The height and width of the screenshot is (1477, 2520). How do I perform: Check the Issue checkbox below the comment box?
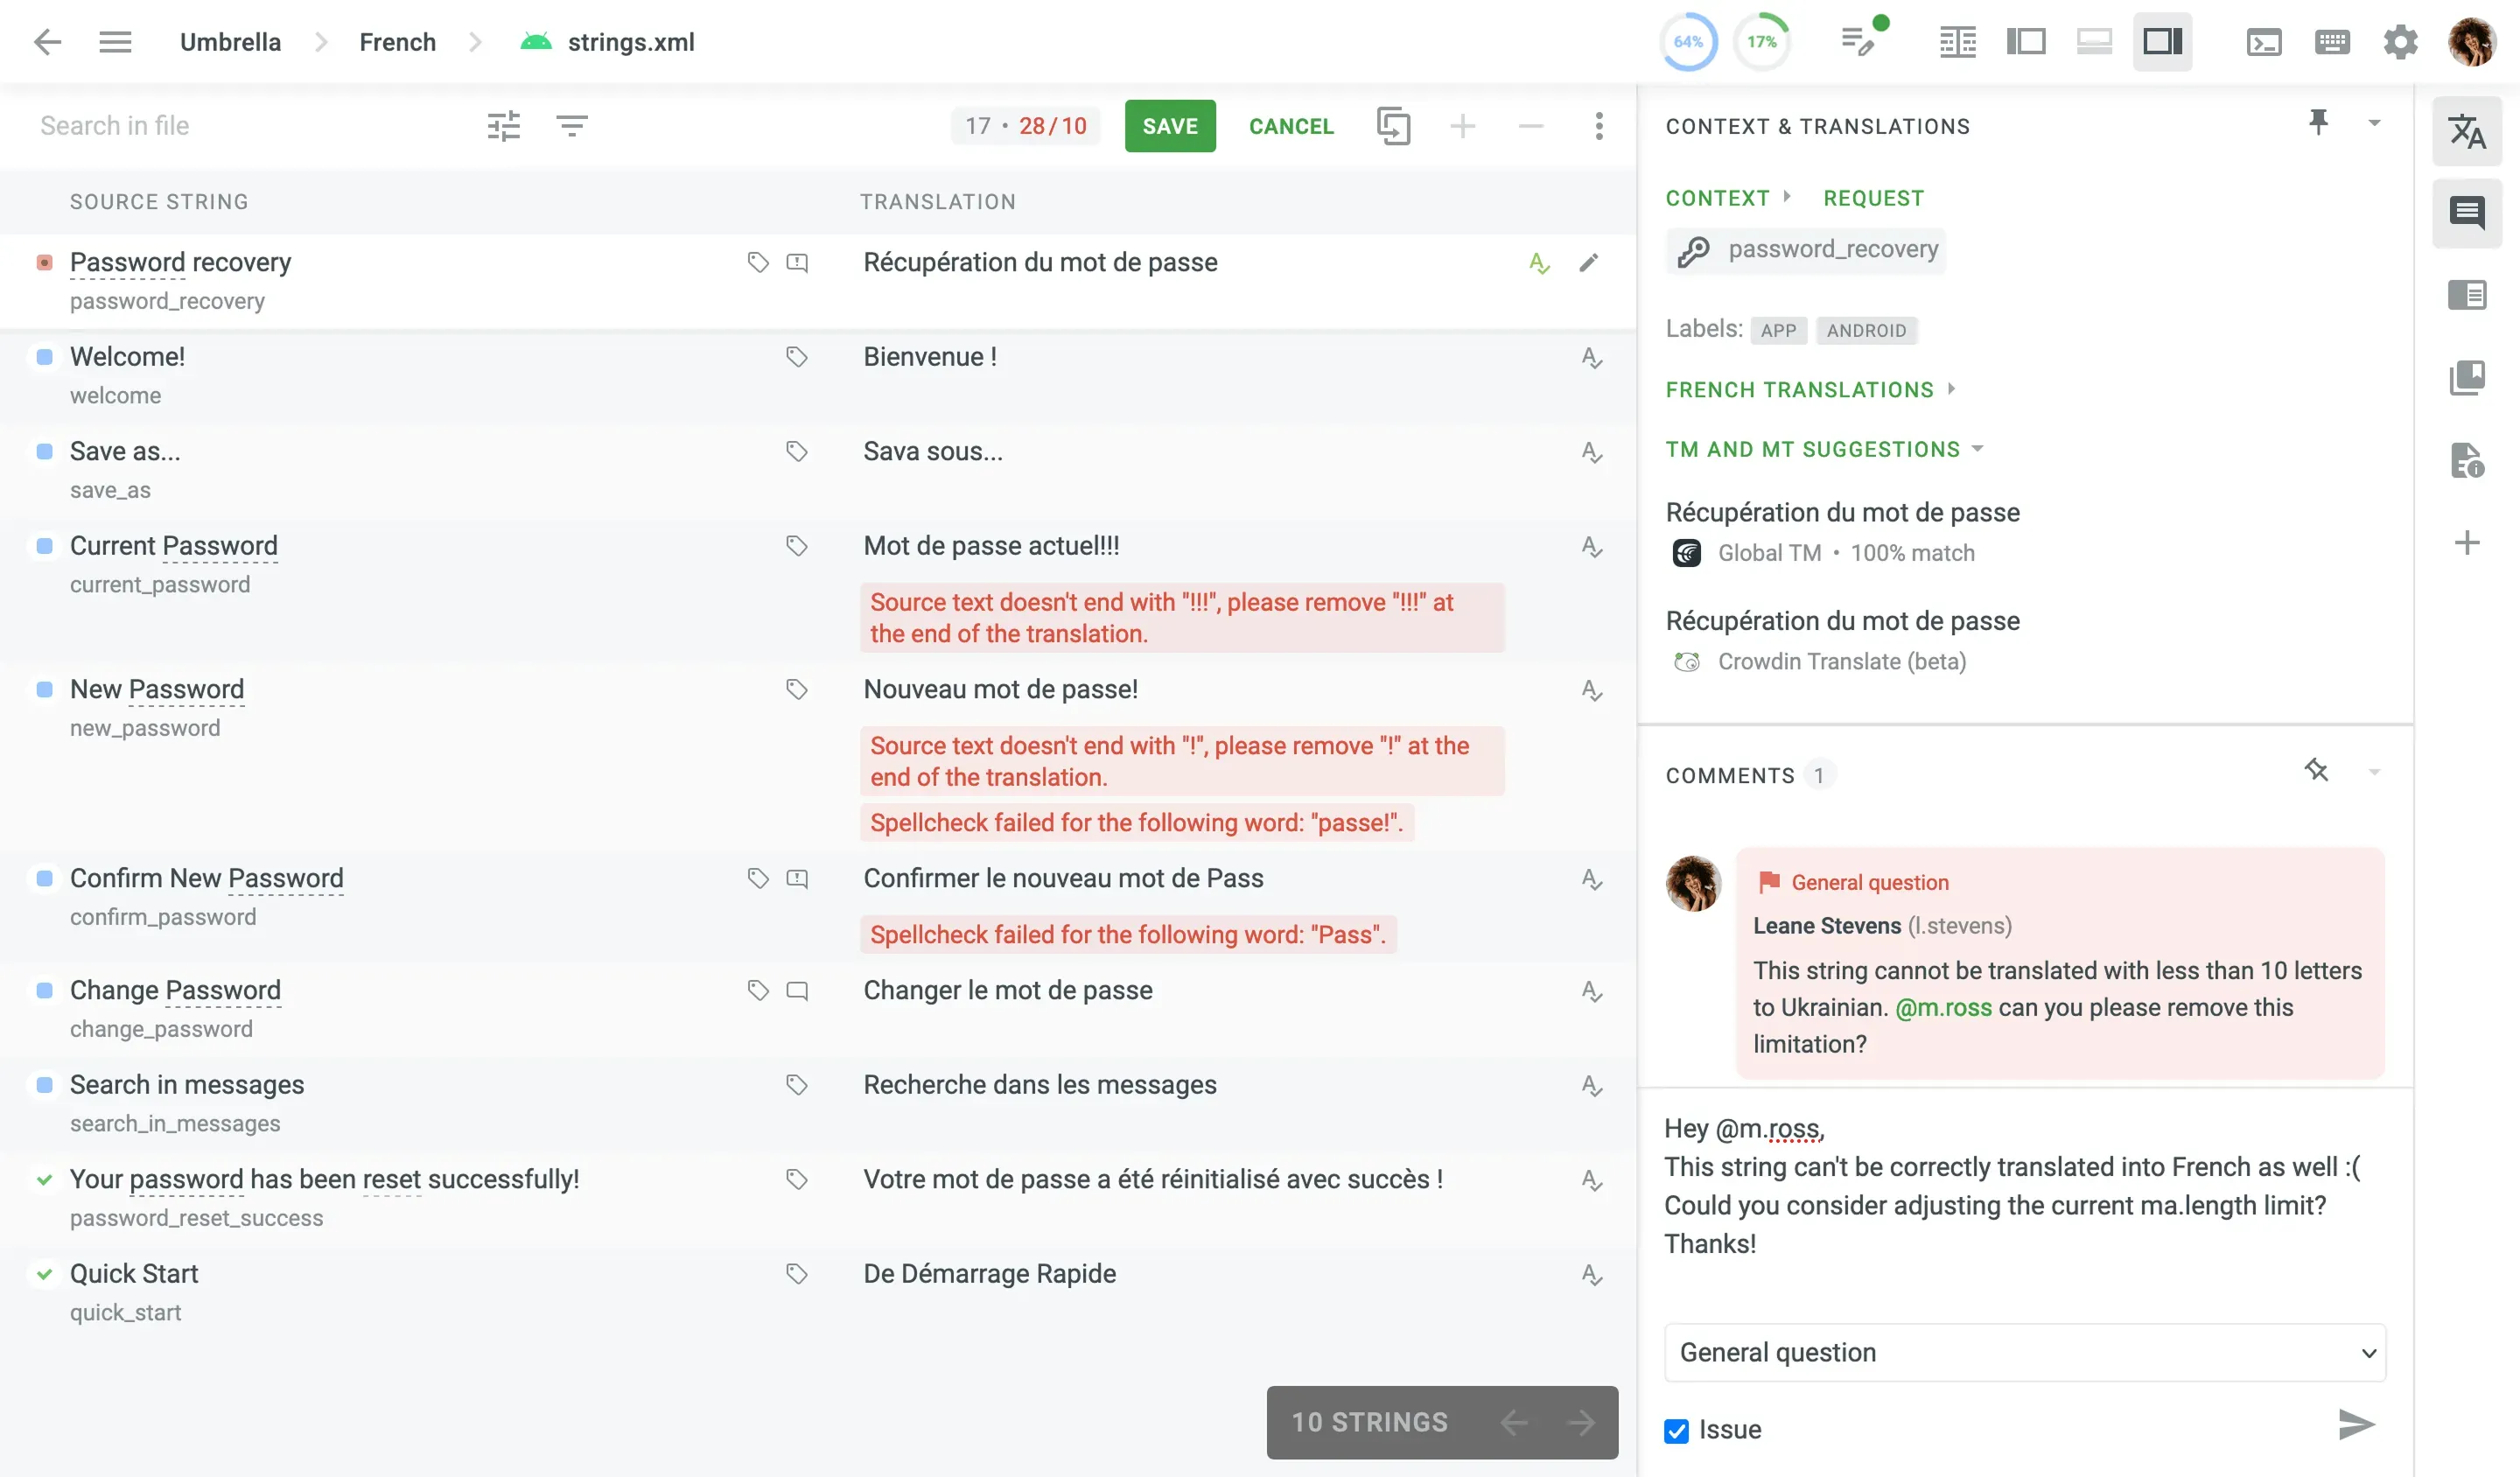click(1676, 1430)
